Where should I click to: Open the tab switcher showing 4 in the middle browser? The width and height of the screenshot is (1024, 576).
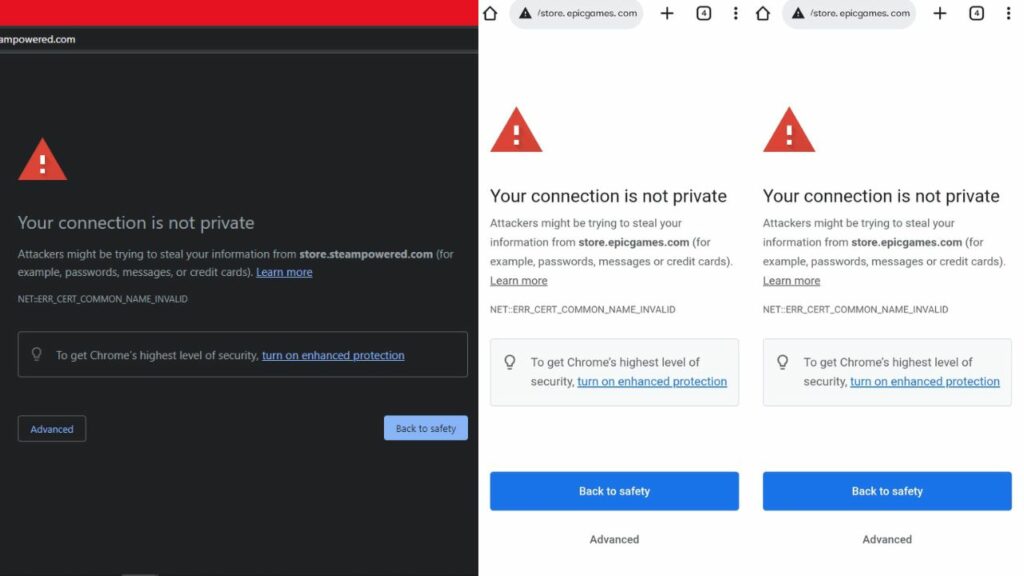(703, 13)
